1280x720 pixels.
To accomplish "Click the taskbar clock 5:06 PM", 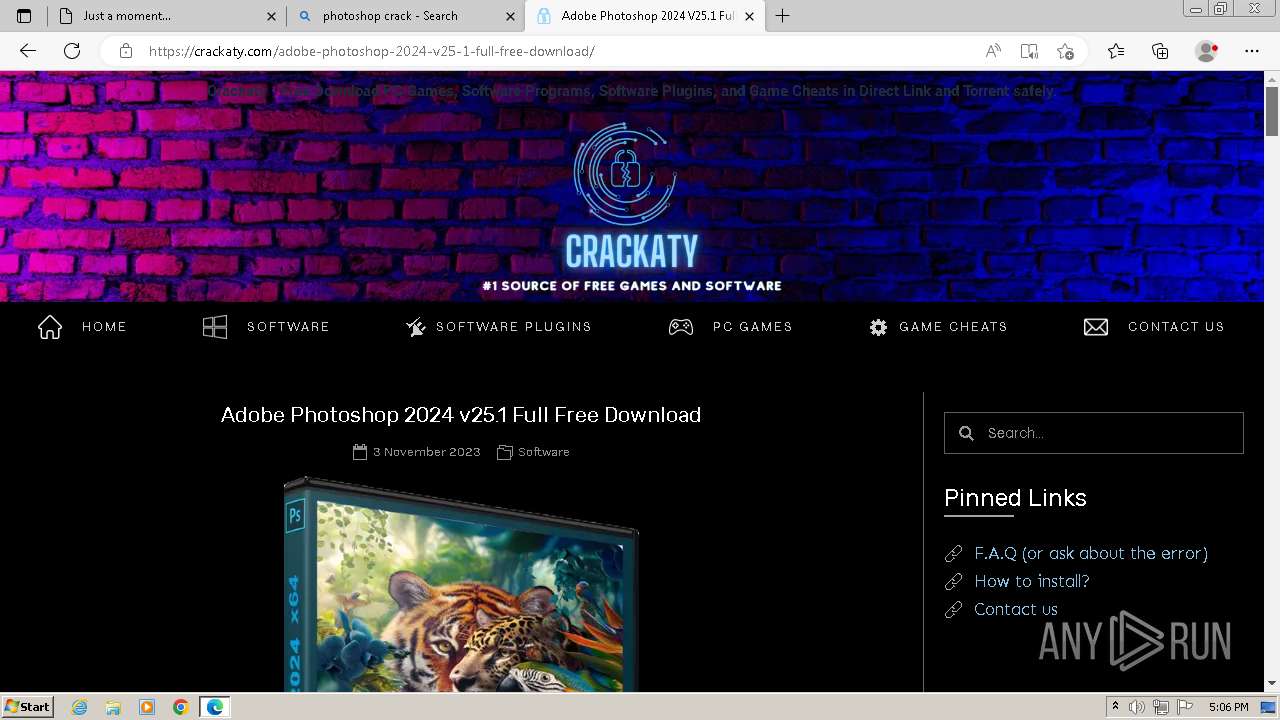I will pyautogui.click(x=1228, y=707).
